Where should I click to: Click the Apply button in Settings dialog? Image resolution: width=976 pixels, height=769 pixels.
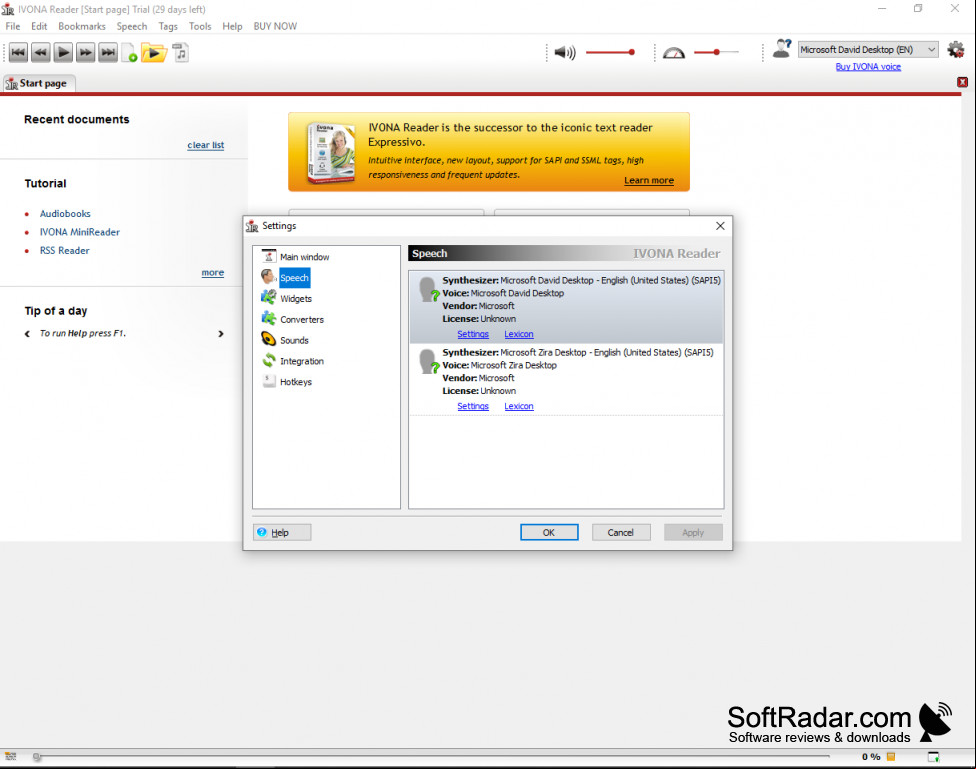tap(693, 532)
